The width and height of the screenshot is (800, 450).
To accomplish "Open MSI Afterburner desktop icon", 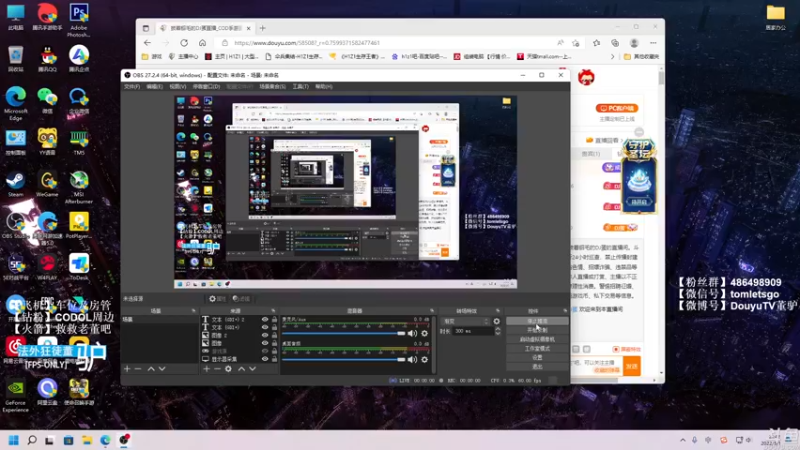I will tap(79, 188).
